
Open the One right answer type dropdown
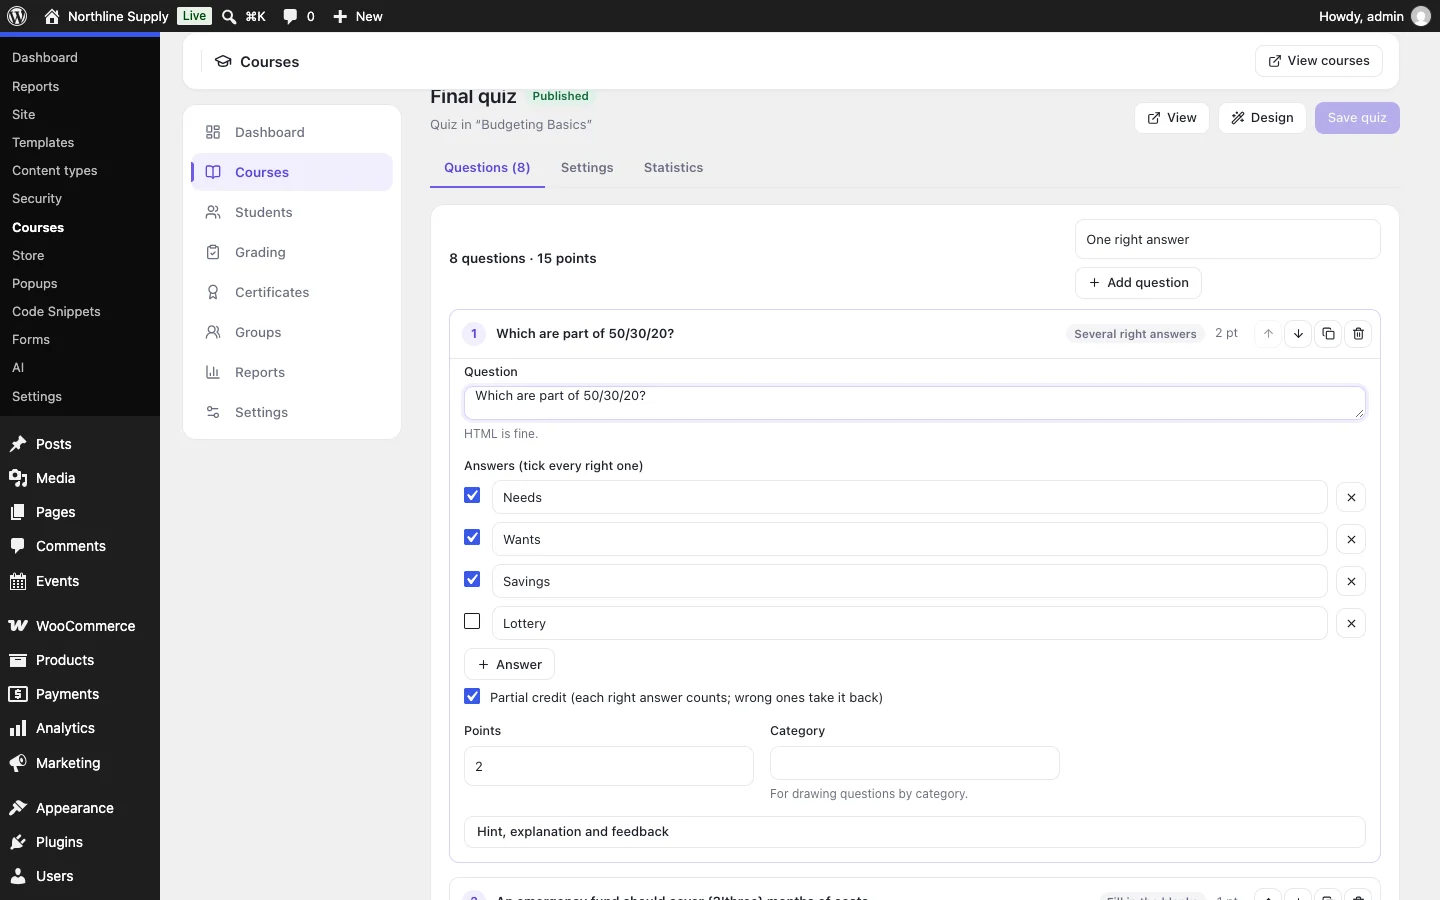click(x=1228, y=240)
